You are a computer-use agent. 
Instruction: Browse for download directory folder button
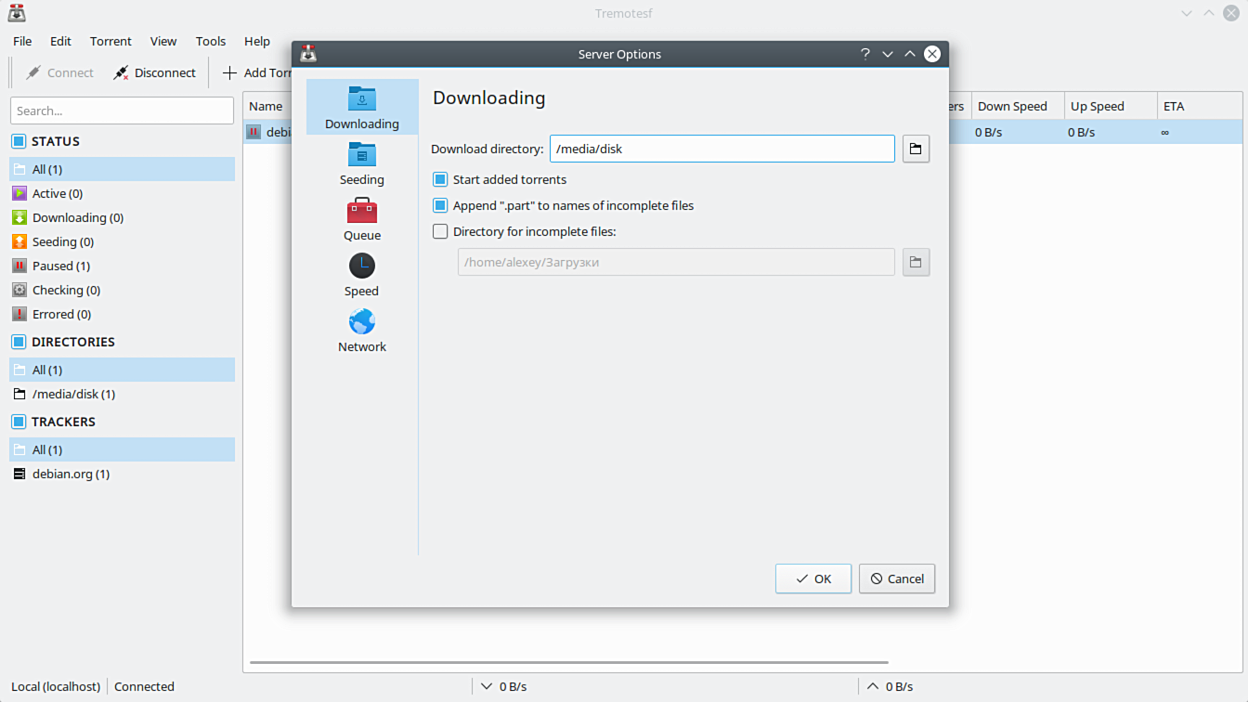click(x=915, y=149)
